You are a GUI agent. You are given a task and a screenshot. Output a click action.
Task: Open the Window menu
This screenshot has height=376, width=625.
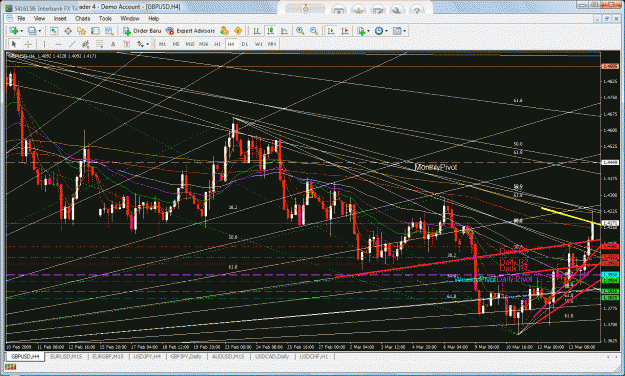130,18
